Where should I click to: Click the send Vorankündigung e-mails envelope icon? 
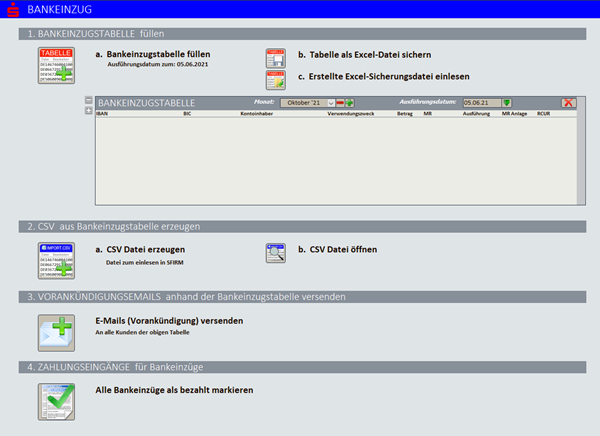(x=57, y=329)
